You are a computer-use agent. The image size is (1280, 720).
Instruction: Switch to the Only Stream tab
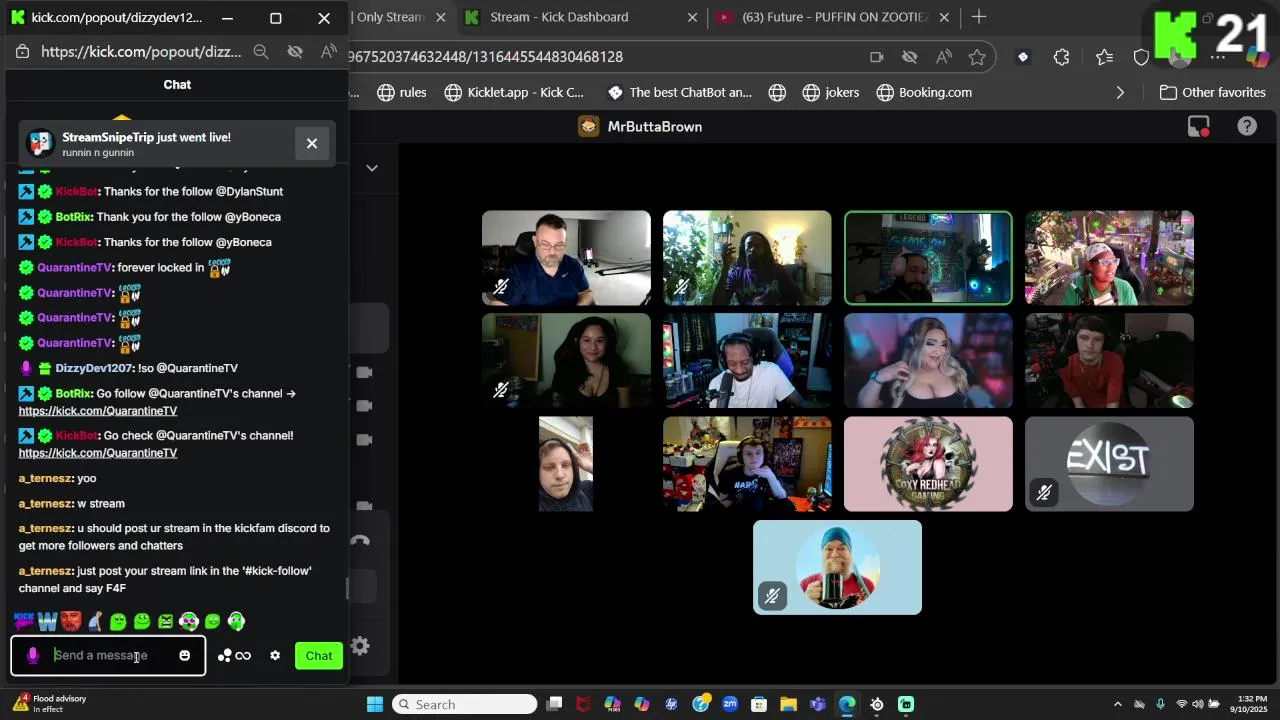coord(390,17)
